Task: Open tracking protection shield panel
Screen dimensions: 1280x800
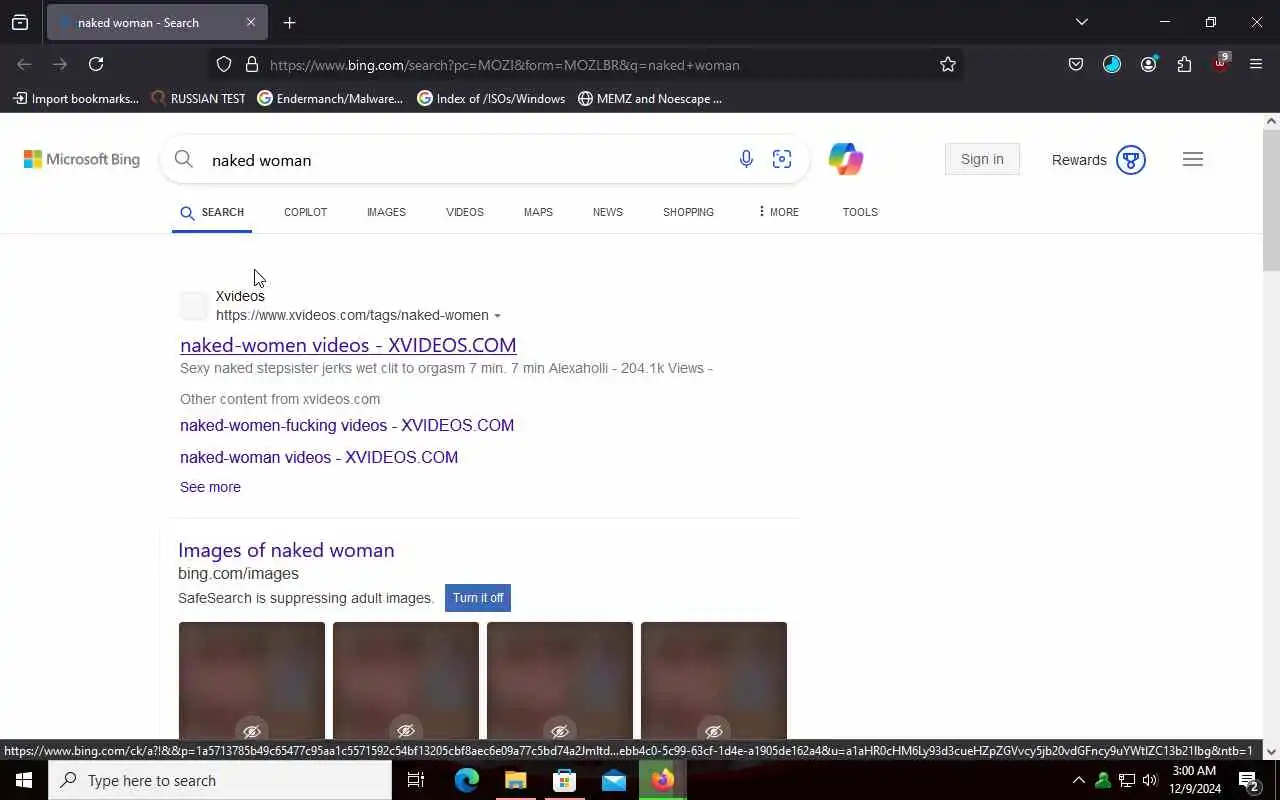Action: [x=224, y=64]
